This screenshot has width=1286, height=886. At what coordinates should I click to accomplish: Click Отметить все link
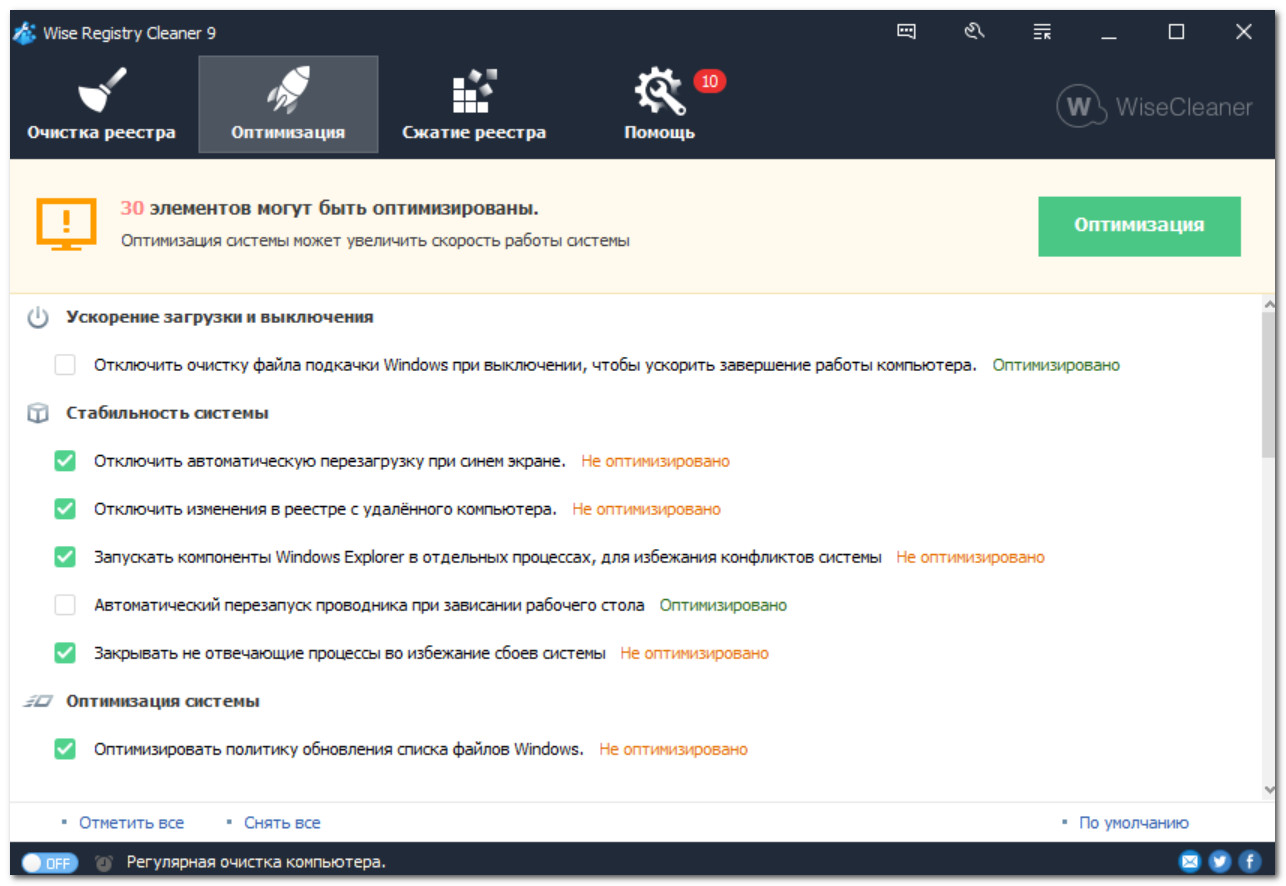point(132,823)
